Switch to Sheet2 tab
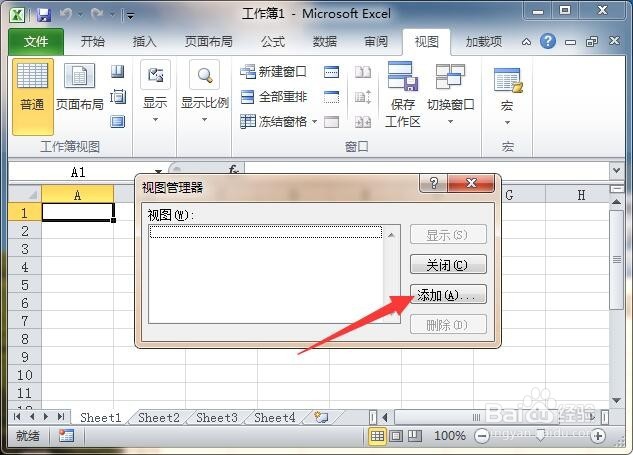The width and height of the screenshot is (633, 455). coord(159,417)
